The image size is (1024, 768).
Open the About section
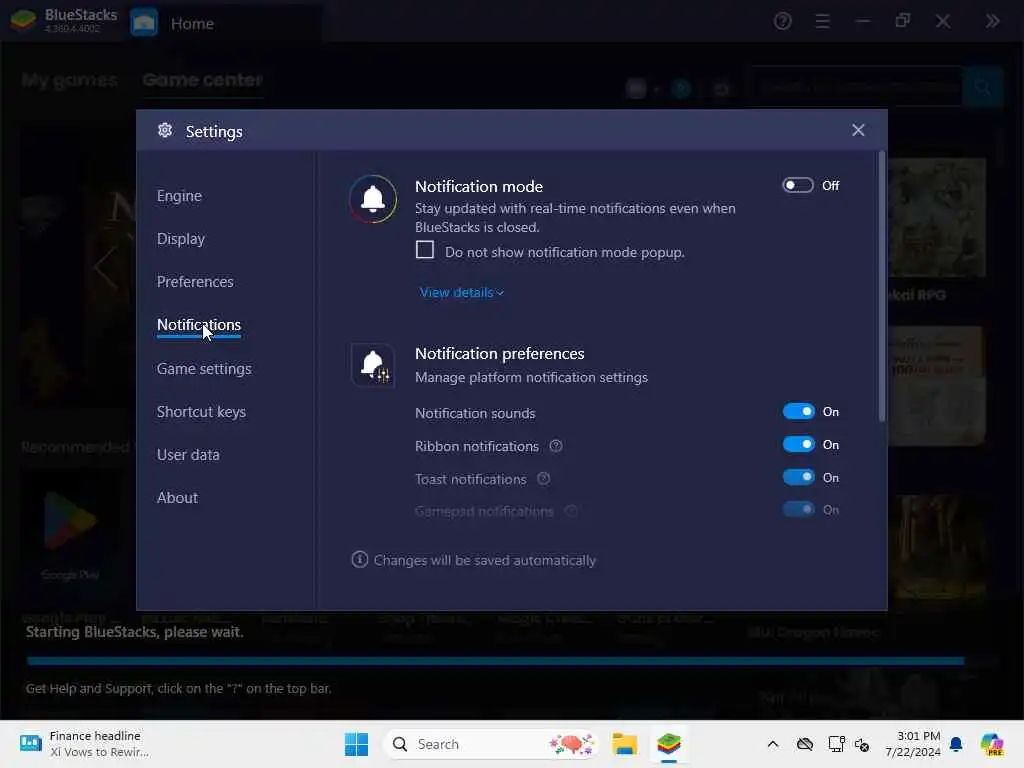(x=177, y=498)
